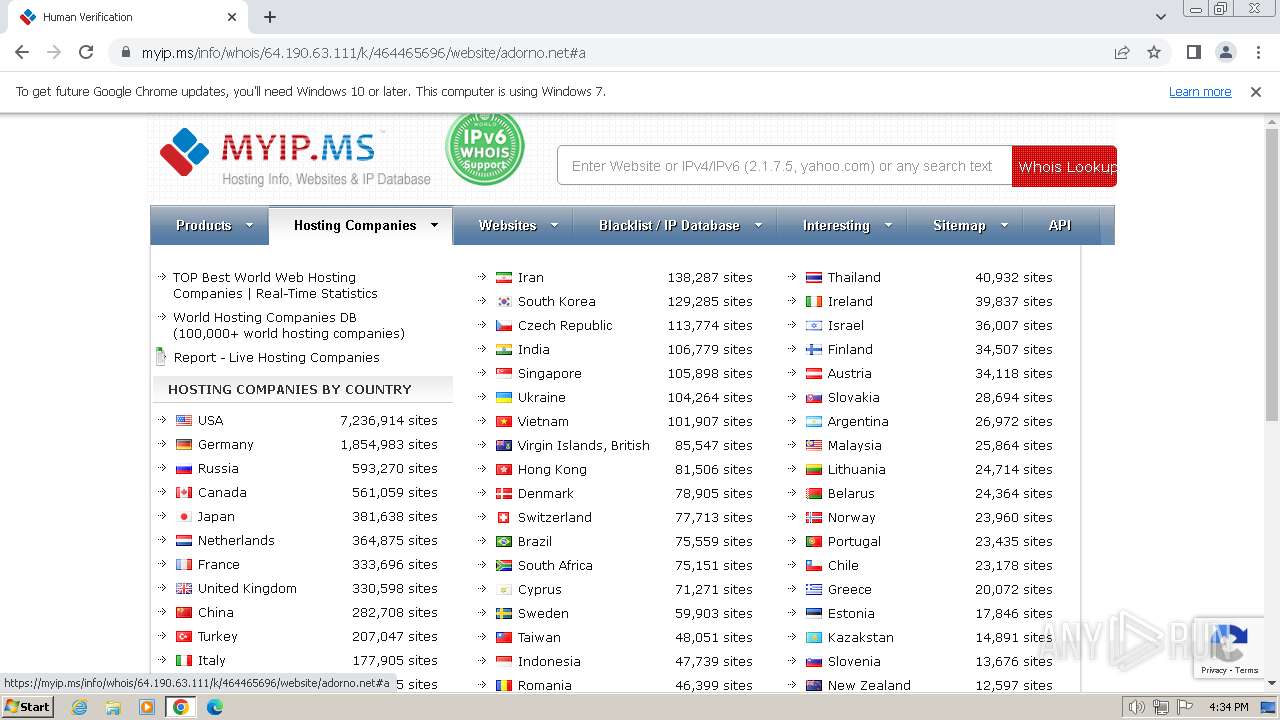The width and height of the screenshot is (1280, 720).
Task: Open TOP Best World Web Hosting Companies link
Action: [x=274, y=286]
